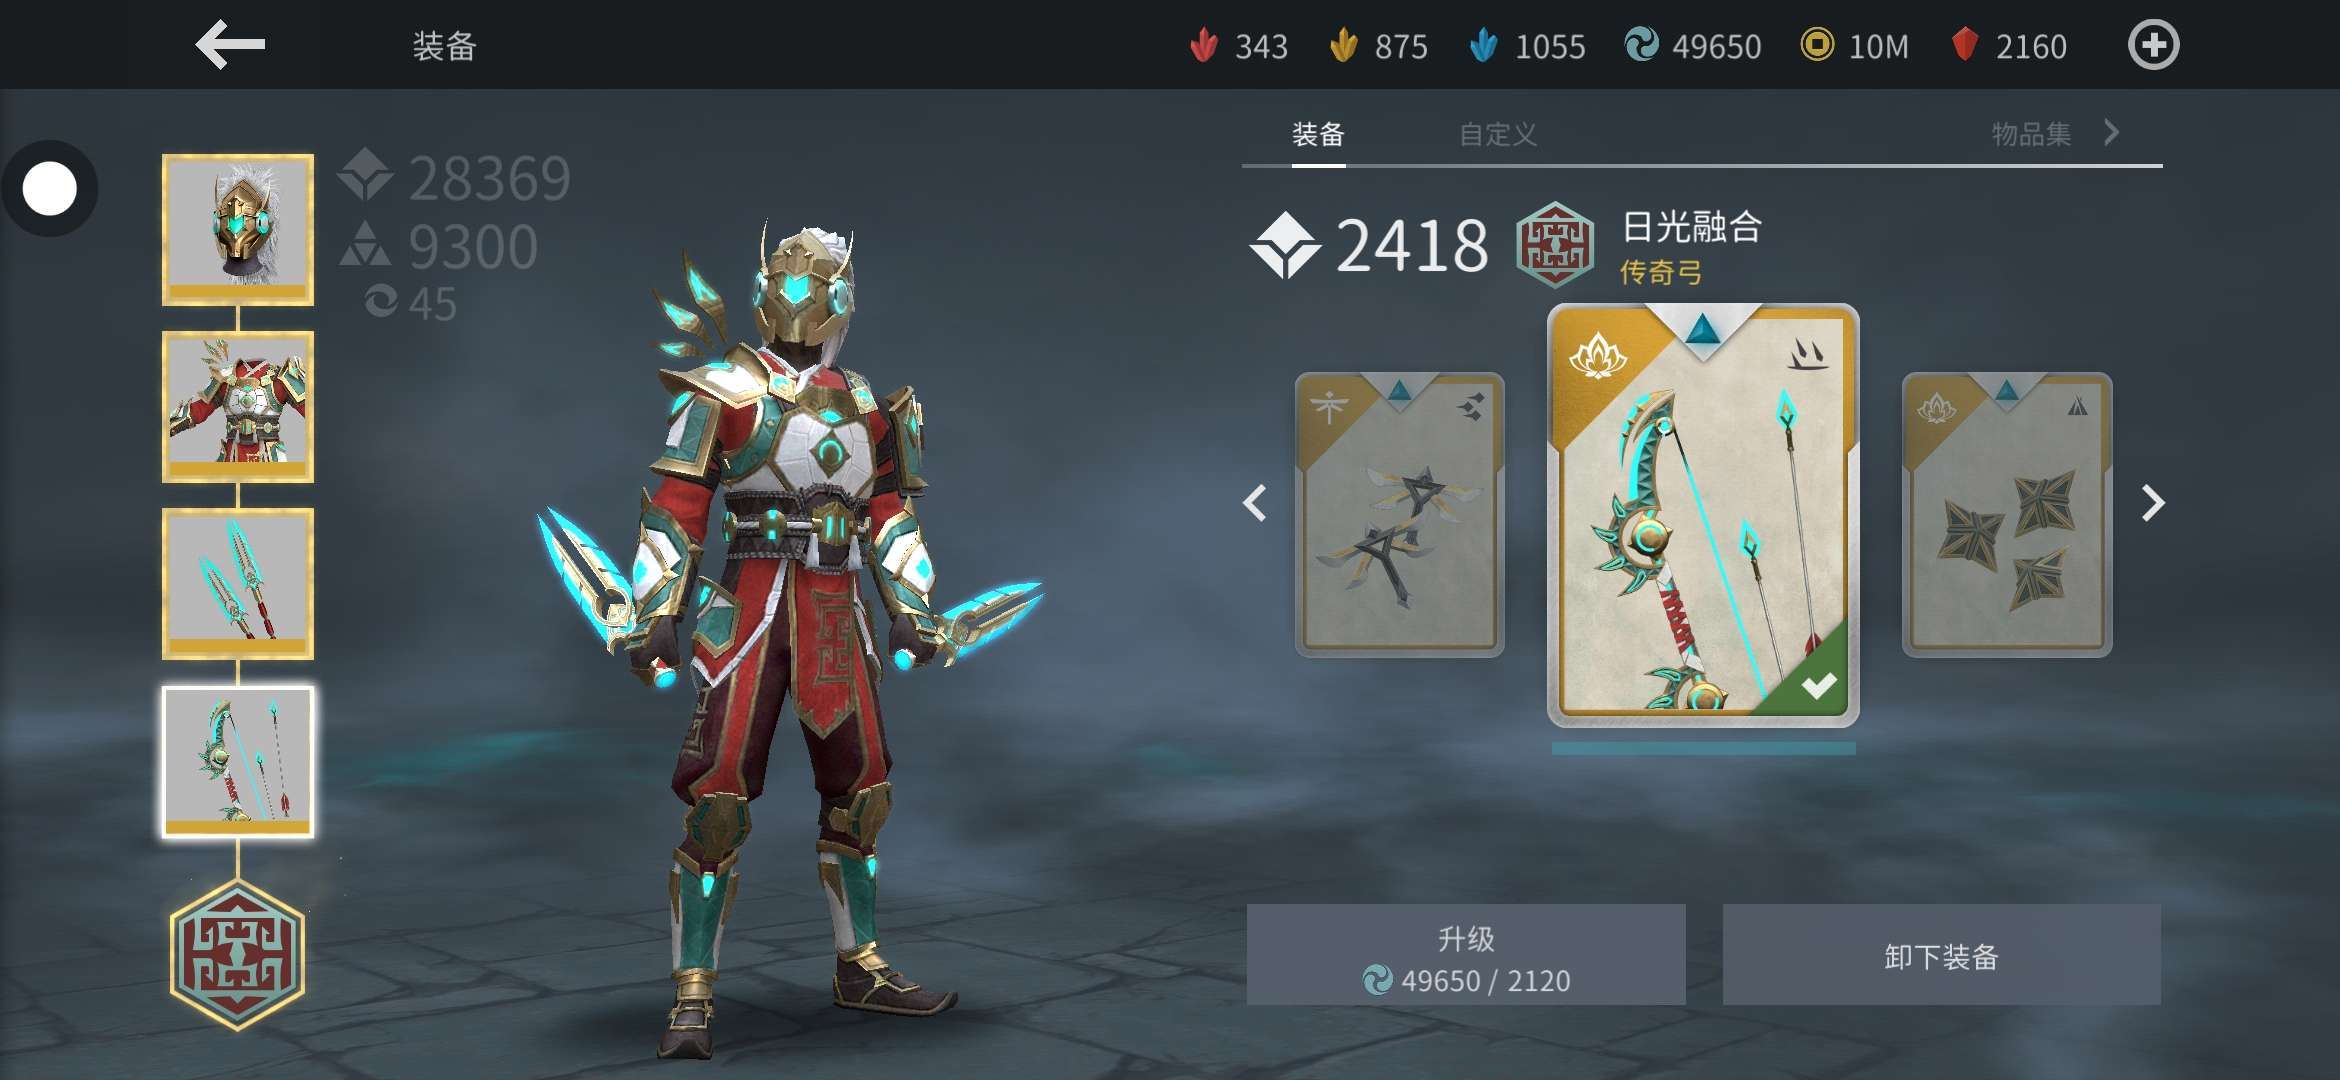
Task: Select the bow ranged weapon slot
Action: 238,762
